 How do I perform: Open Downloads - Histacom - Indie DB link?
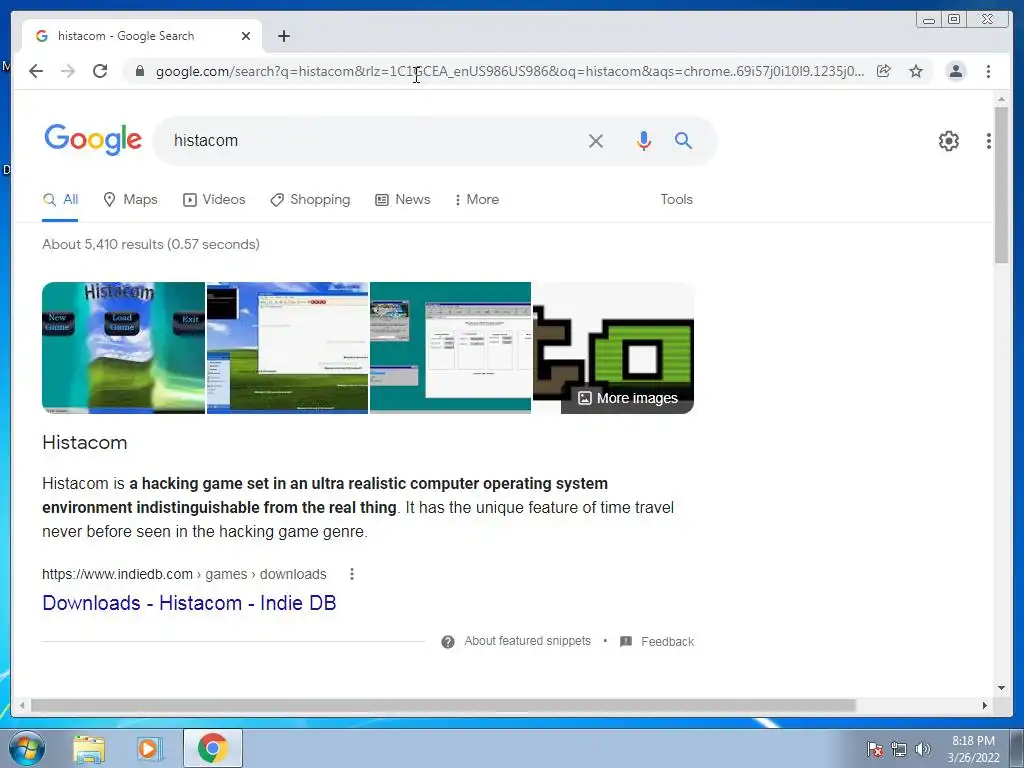[x=189, y=603]
